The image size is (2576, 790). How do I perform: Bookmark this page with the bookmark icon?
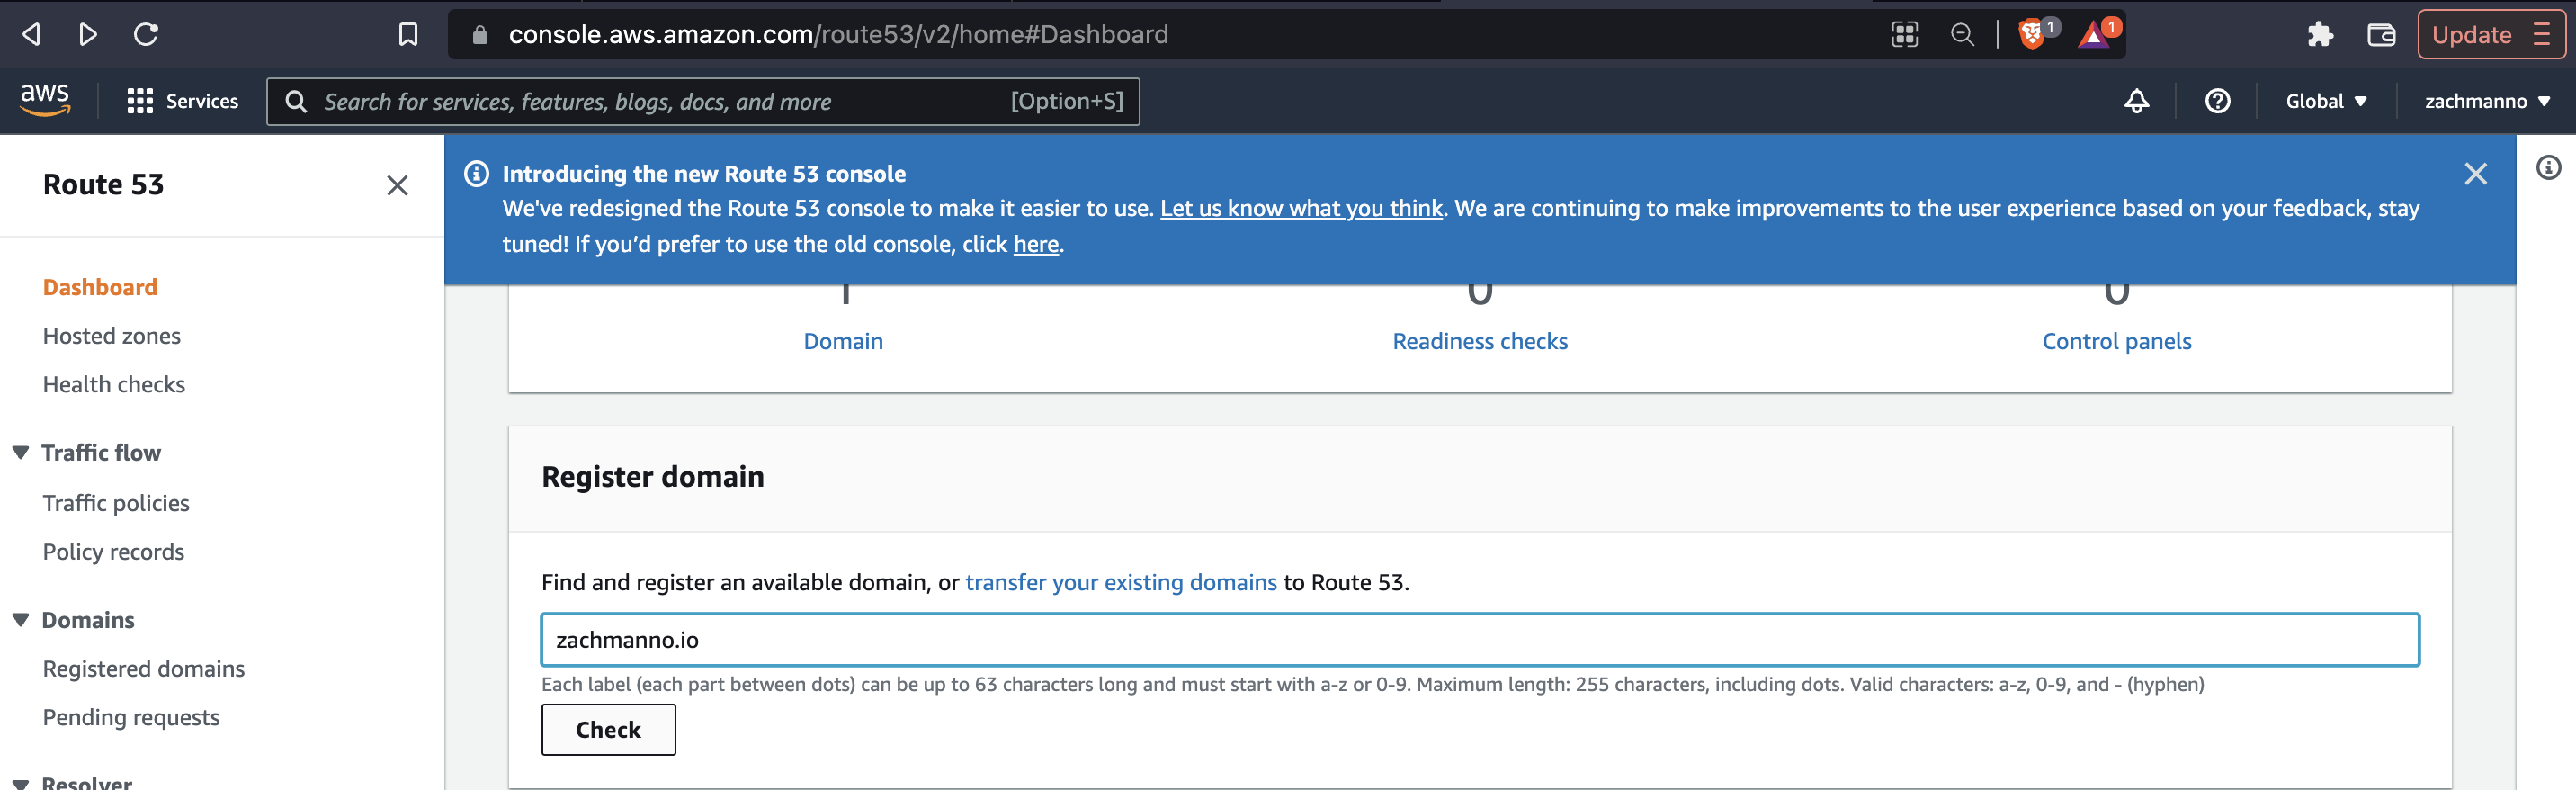click(408, 35)
